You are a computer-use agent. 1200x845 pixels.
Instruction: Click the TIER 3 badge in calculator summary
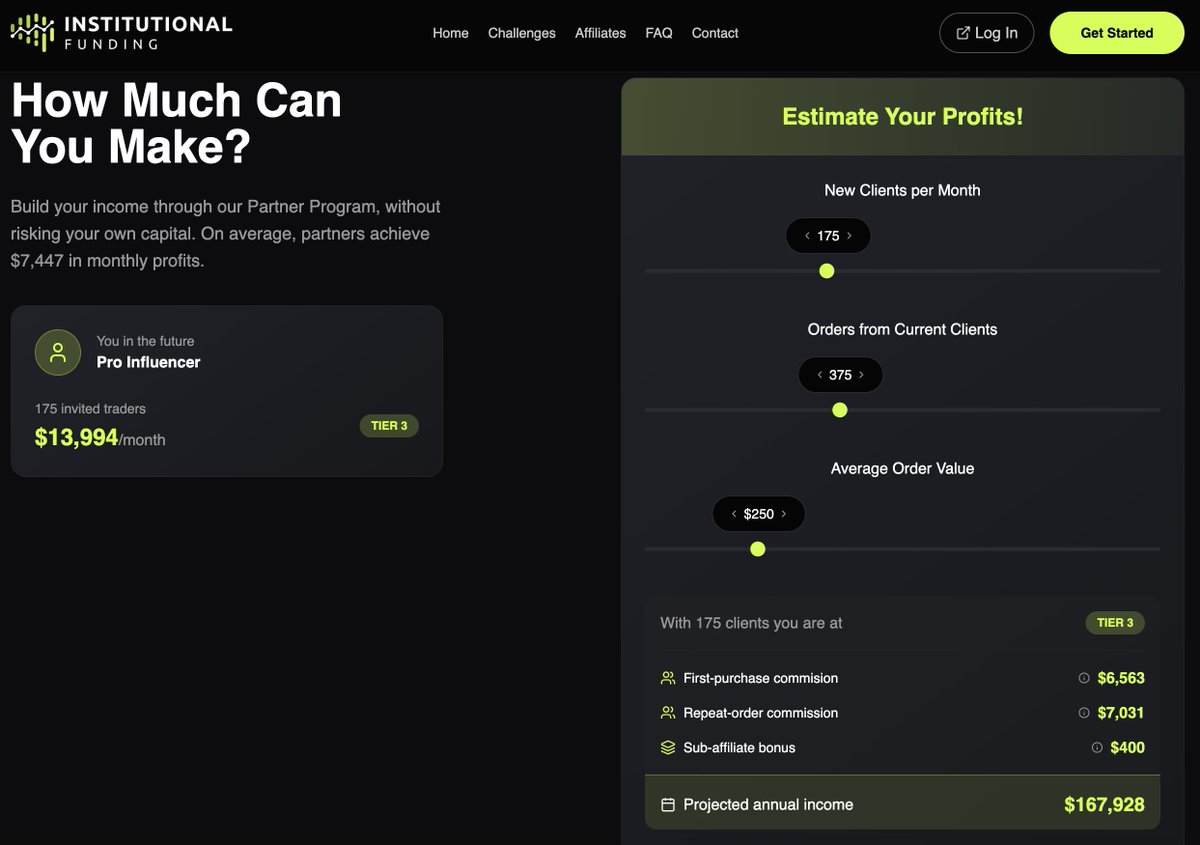pyautogui.click(x=1115, y=623)
